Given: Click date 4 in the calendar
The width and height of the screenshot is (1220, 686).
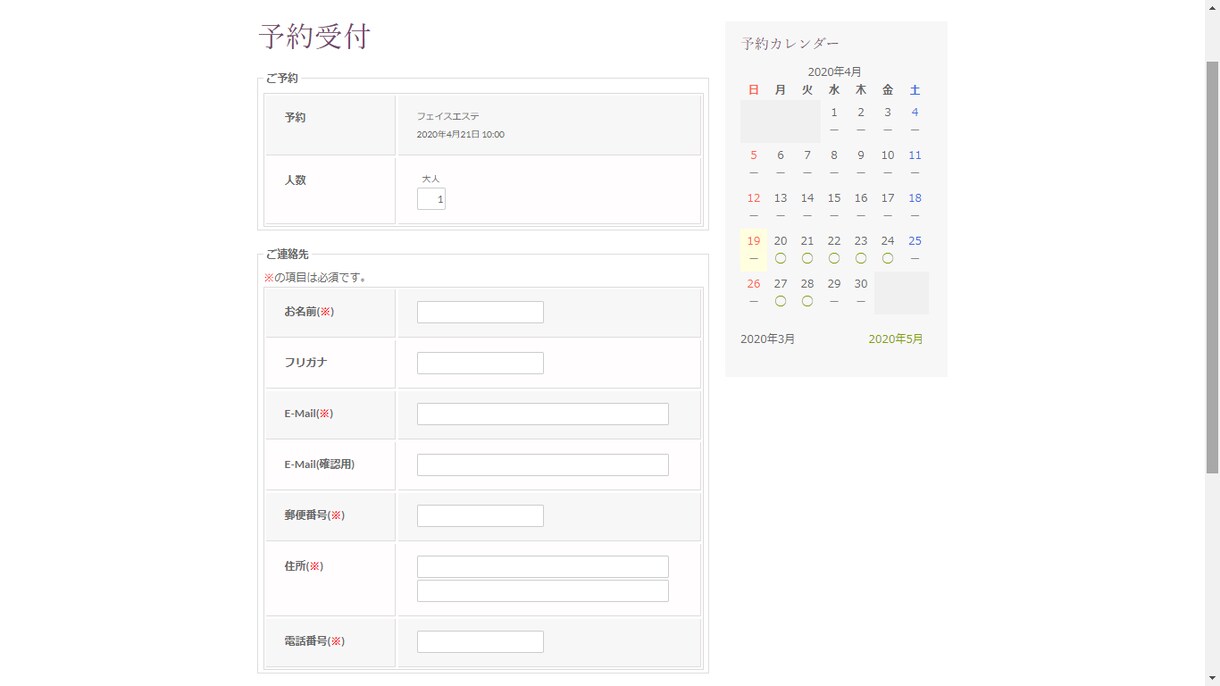Looking at the screenshot, I should 915,112.
